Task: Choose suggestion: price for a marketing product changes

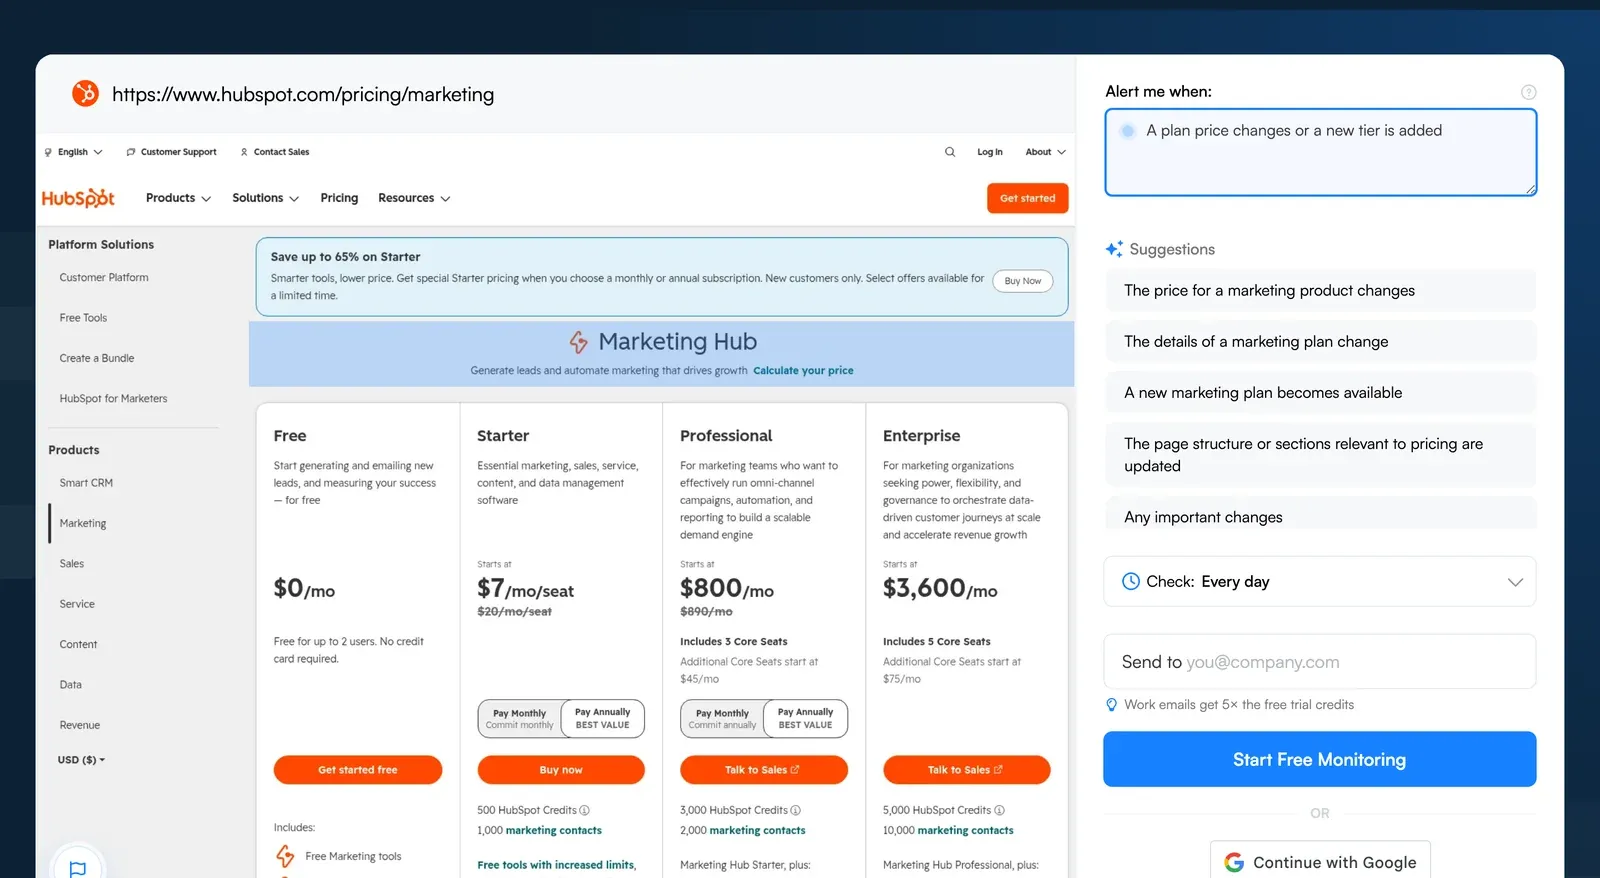Action: pyautogui.click(x=1320, y=291)
